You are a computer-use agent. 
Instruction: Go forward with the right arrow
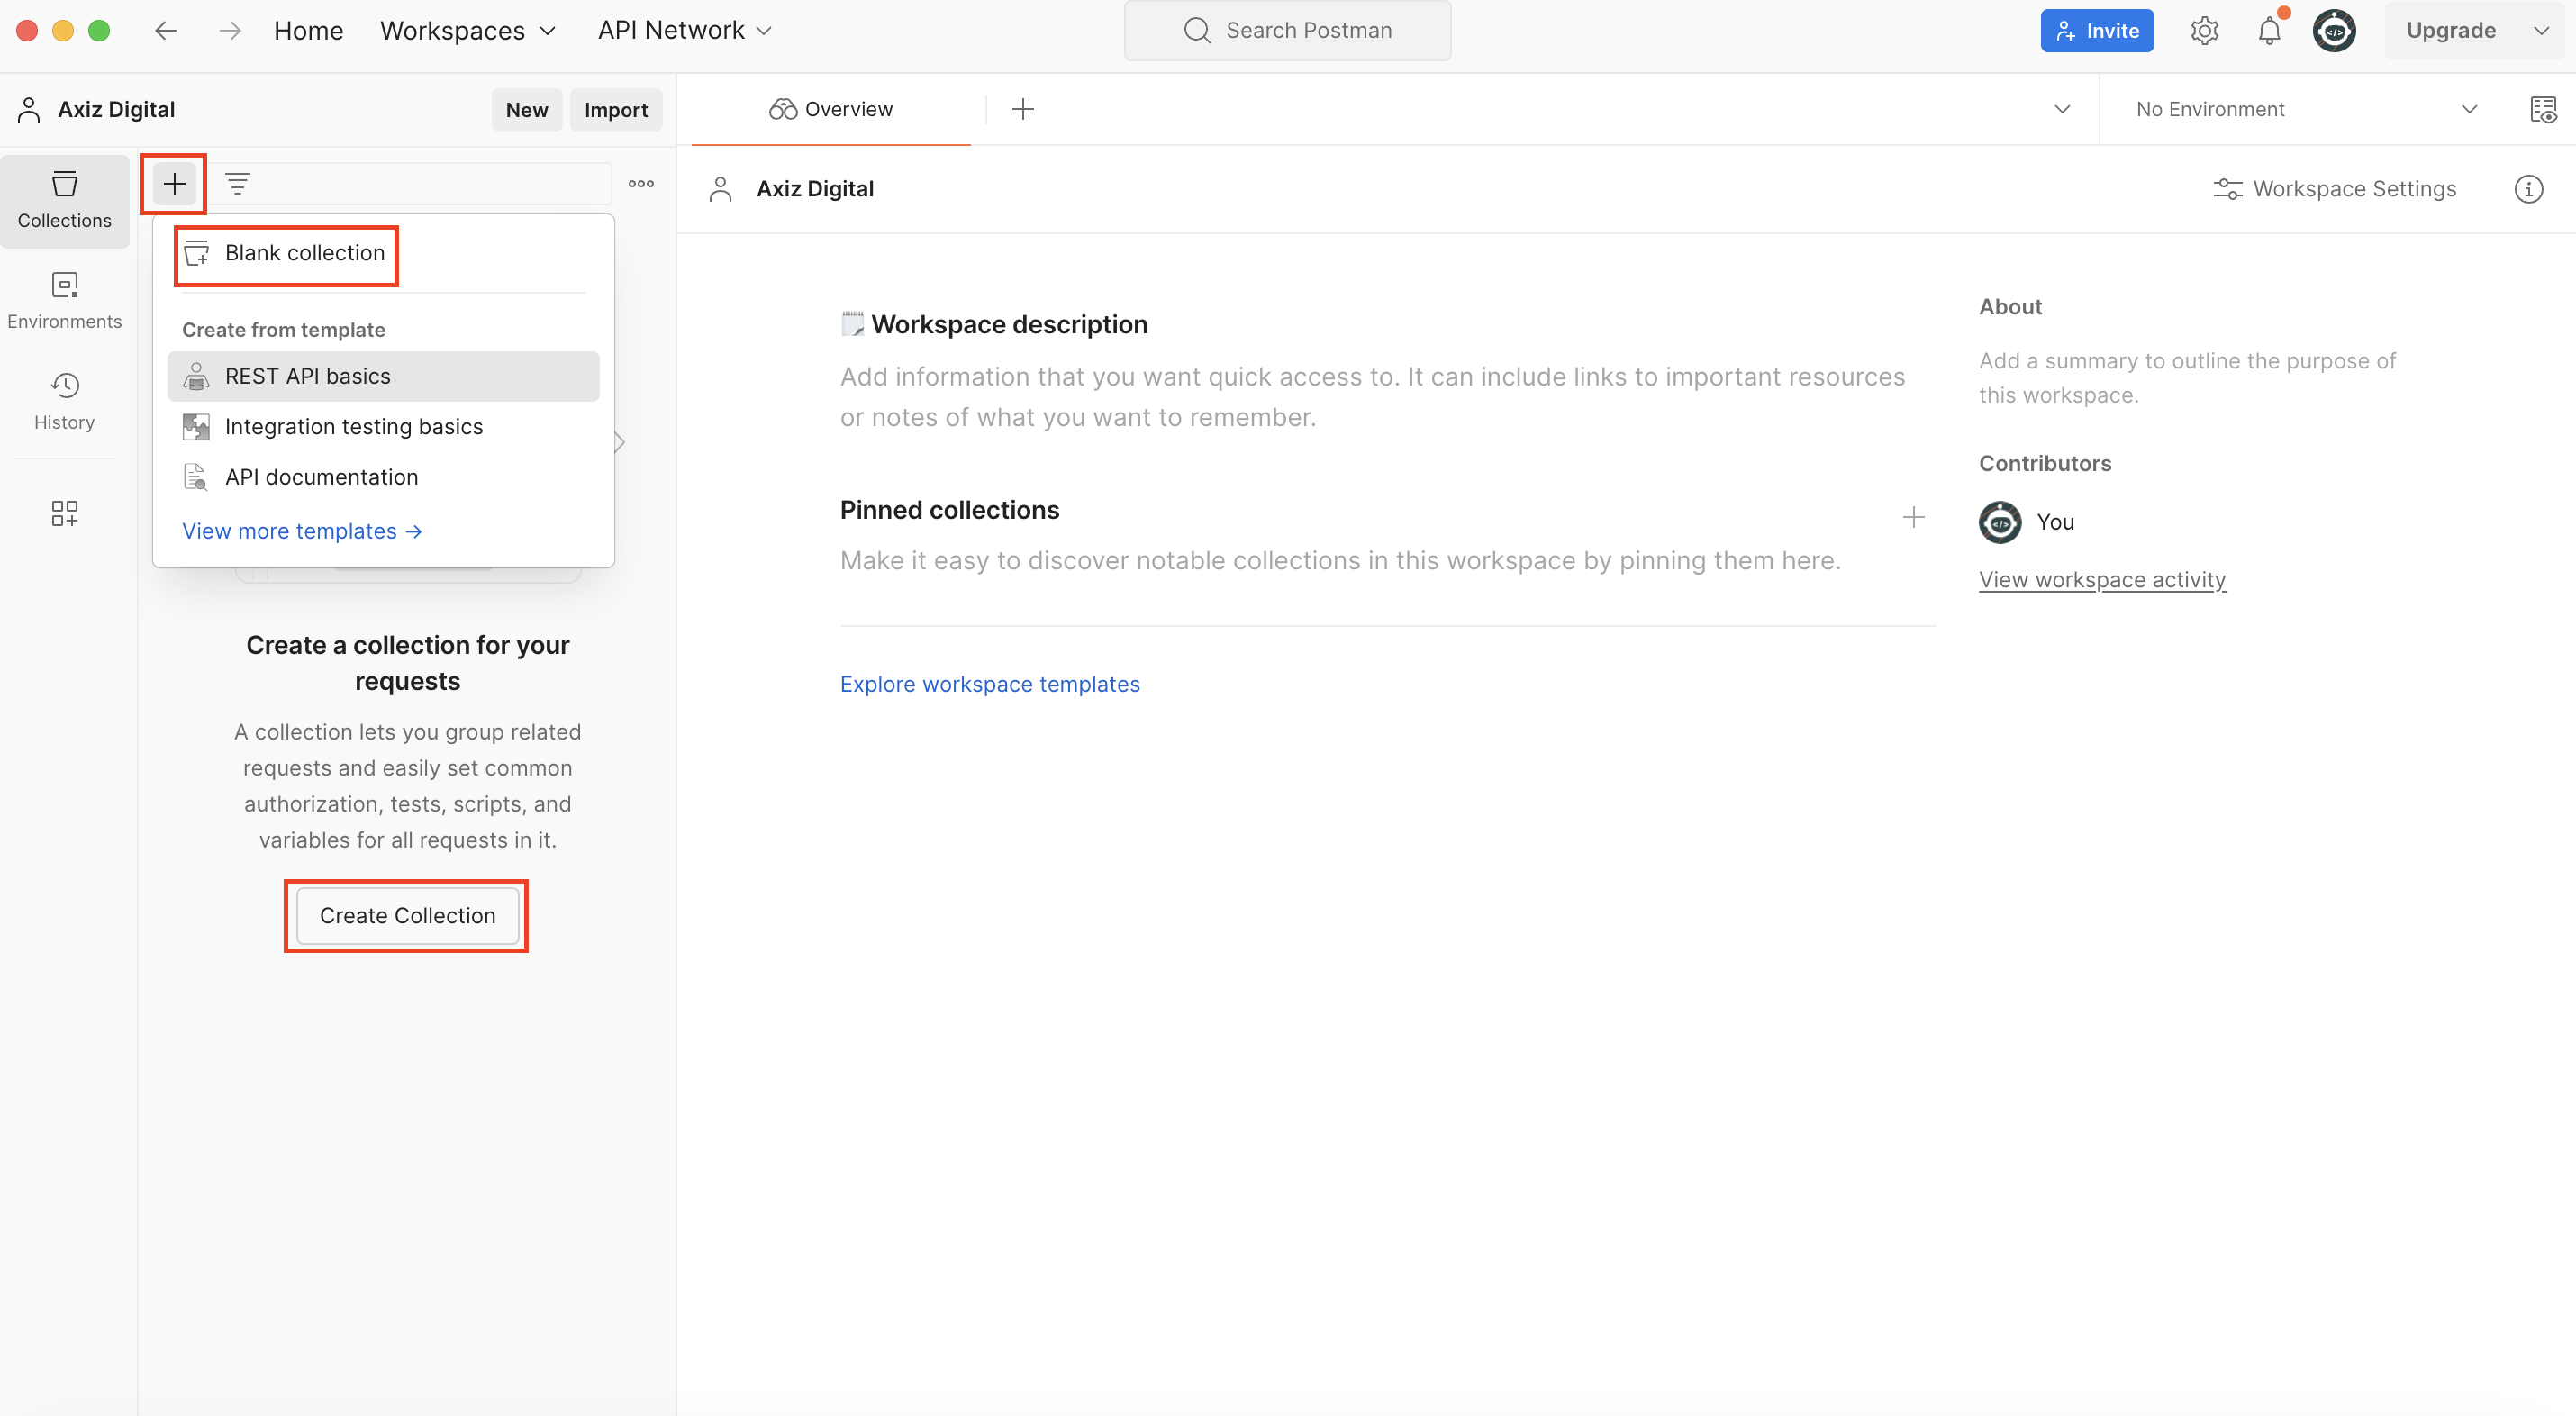point(230,31)
